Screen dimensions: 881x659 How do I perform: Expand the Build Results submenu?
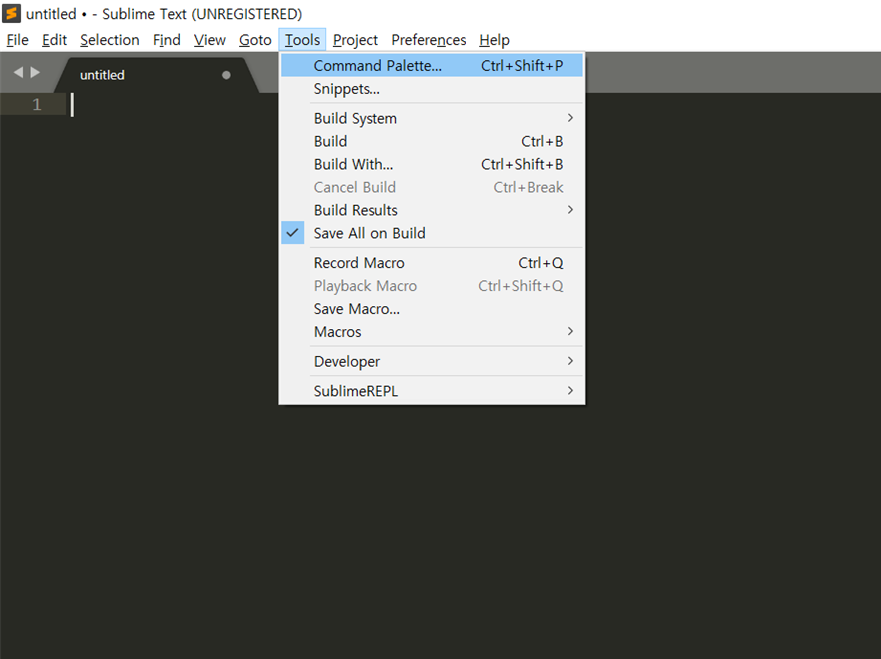pos(432,210)
